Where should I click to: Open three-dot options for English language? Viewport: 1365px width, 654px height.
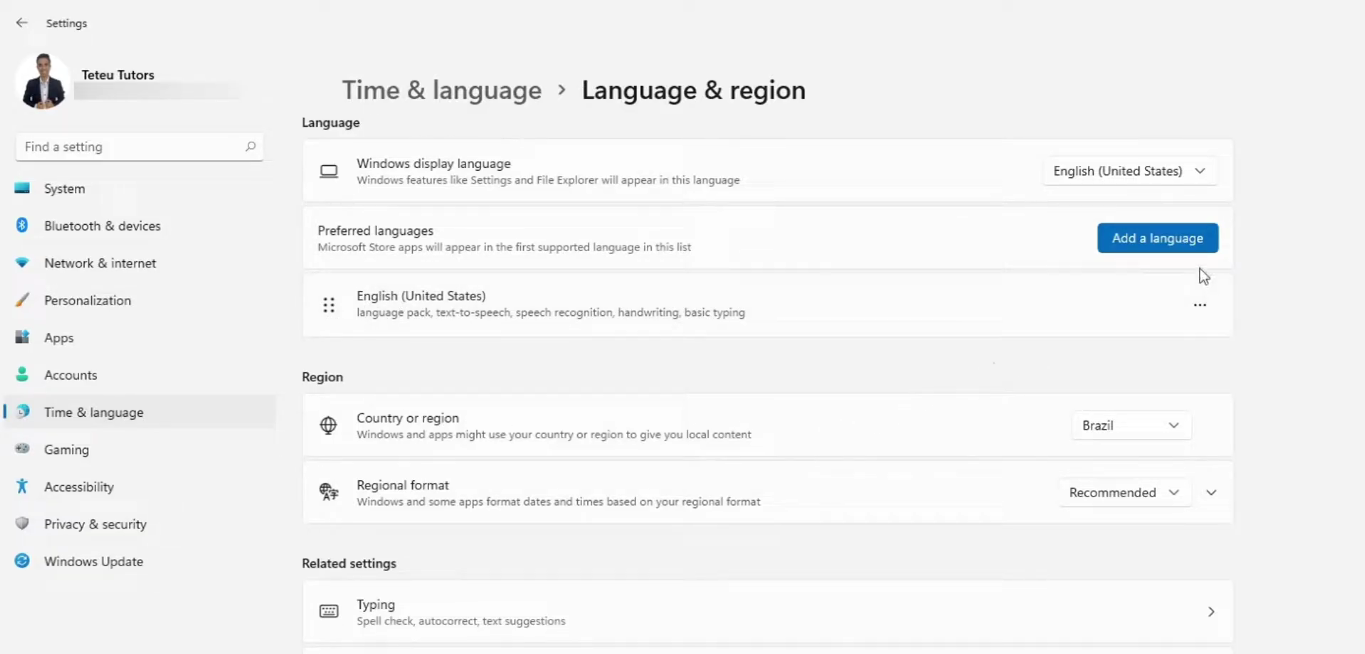[1200, 305]
